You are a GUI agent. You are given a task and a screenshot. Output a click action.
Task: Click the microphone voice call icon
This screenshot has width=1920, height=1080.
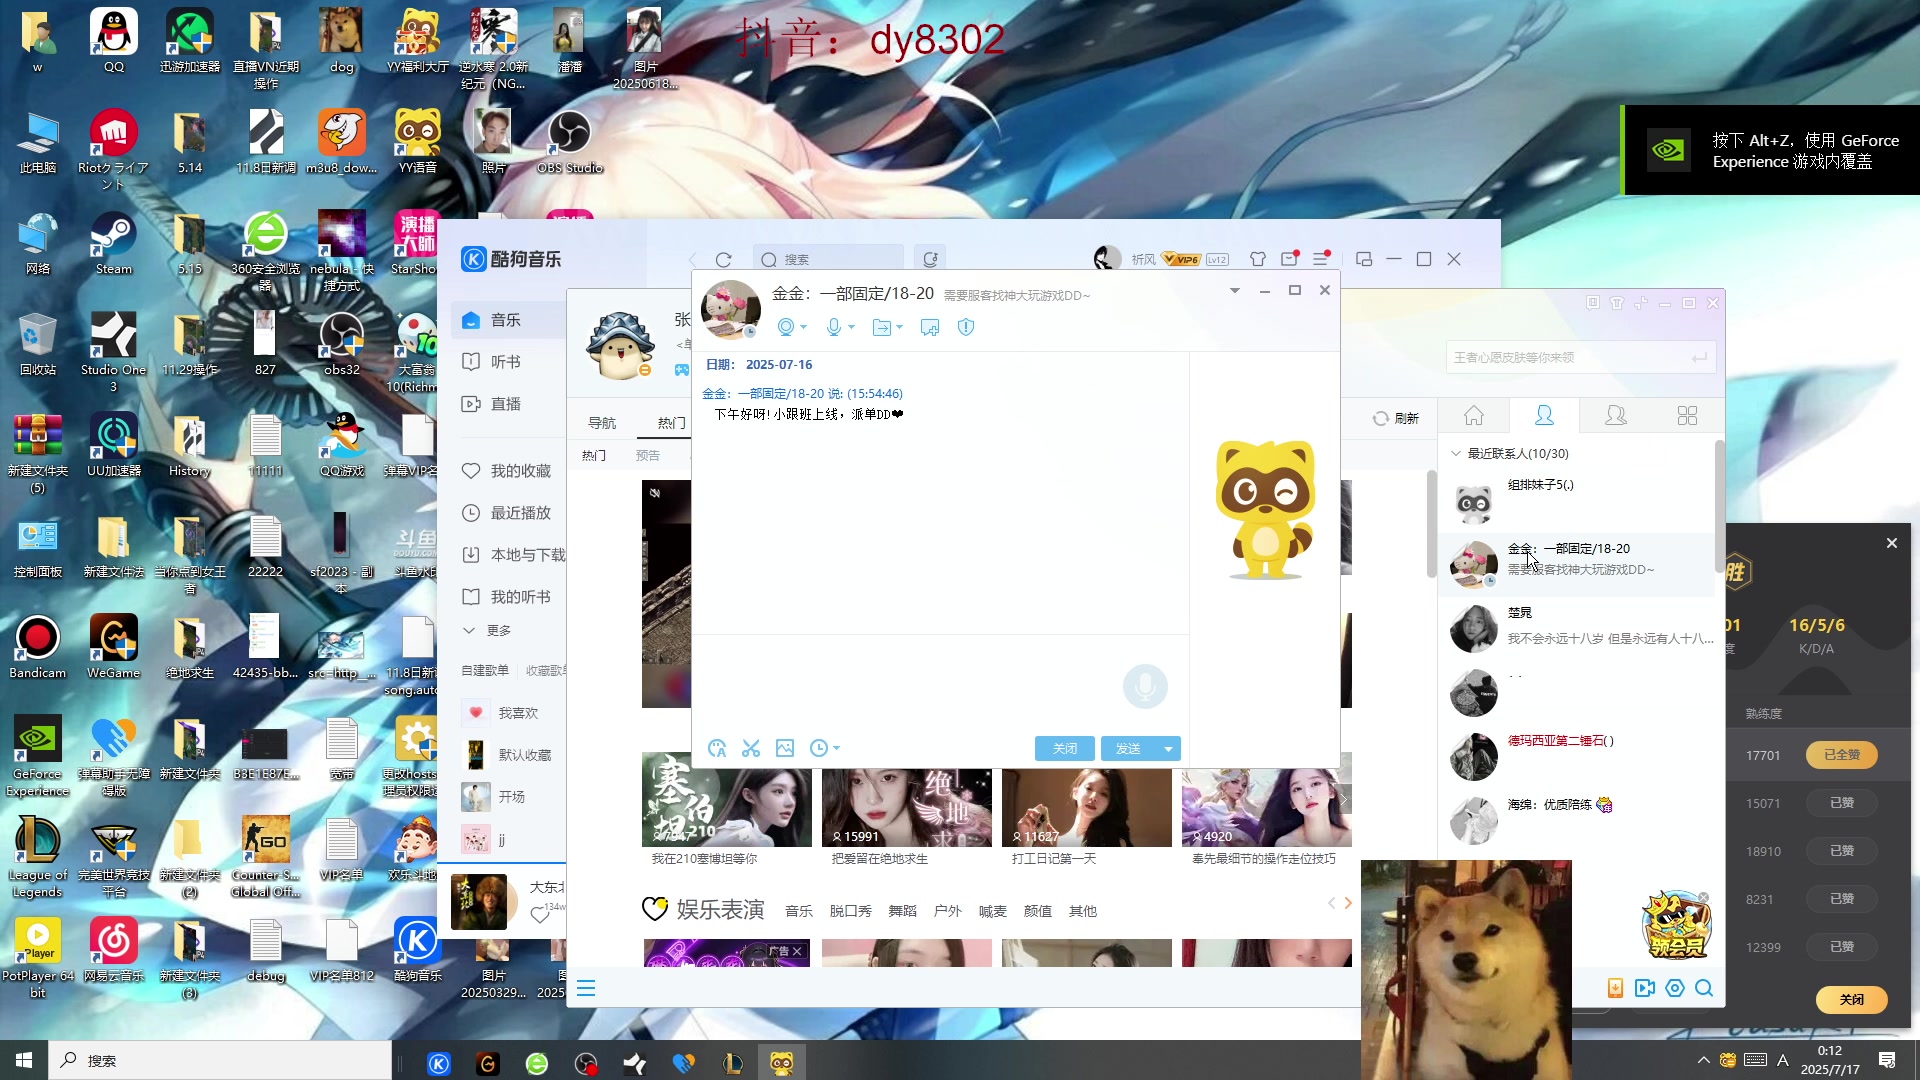pyautogui.click(x=834, y=327)
